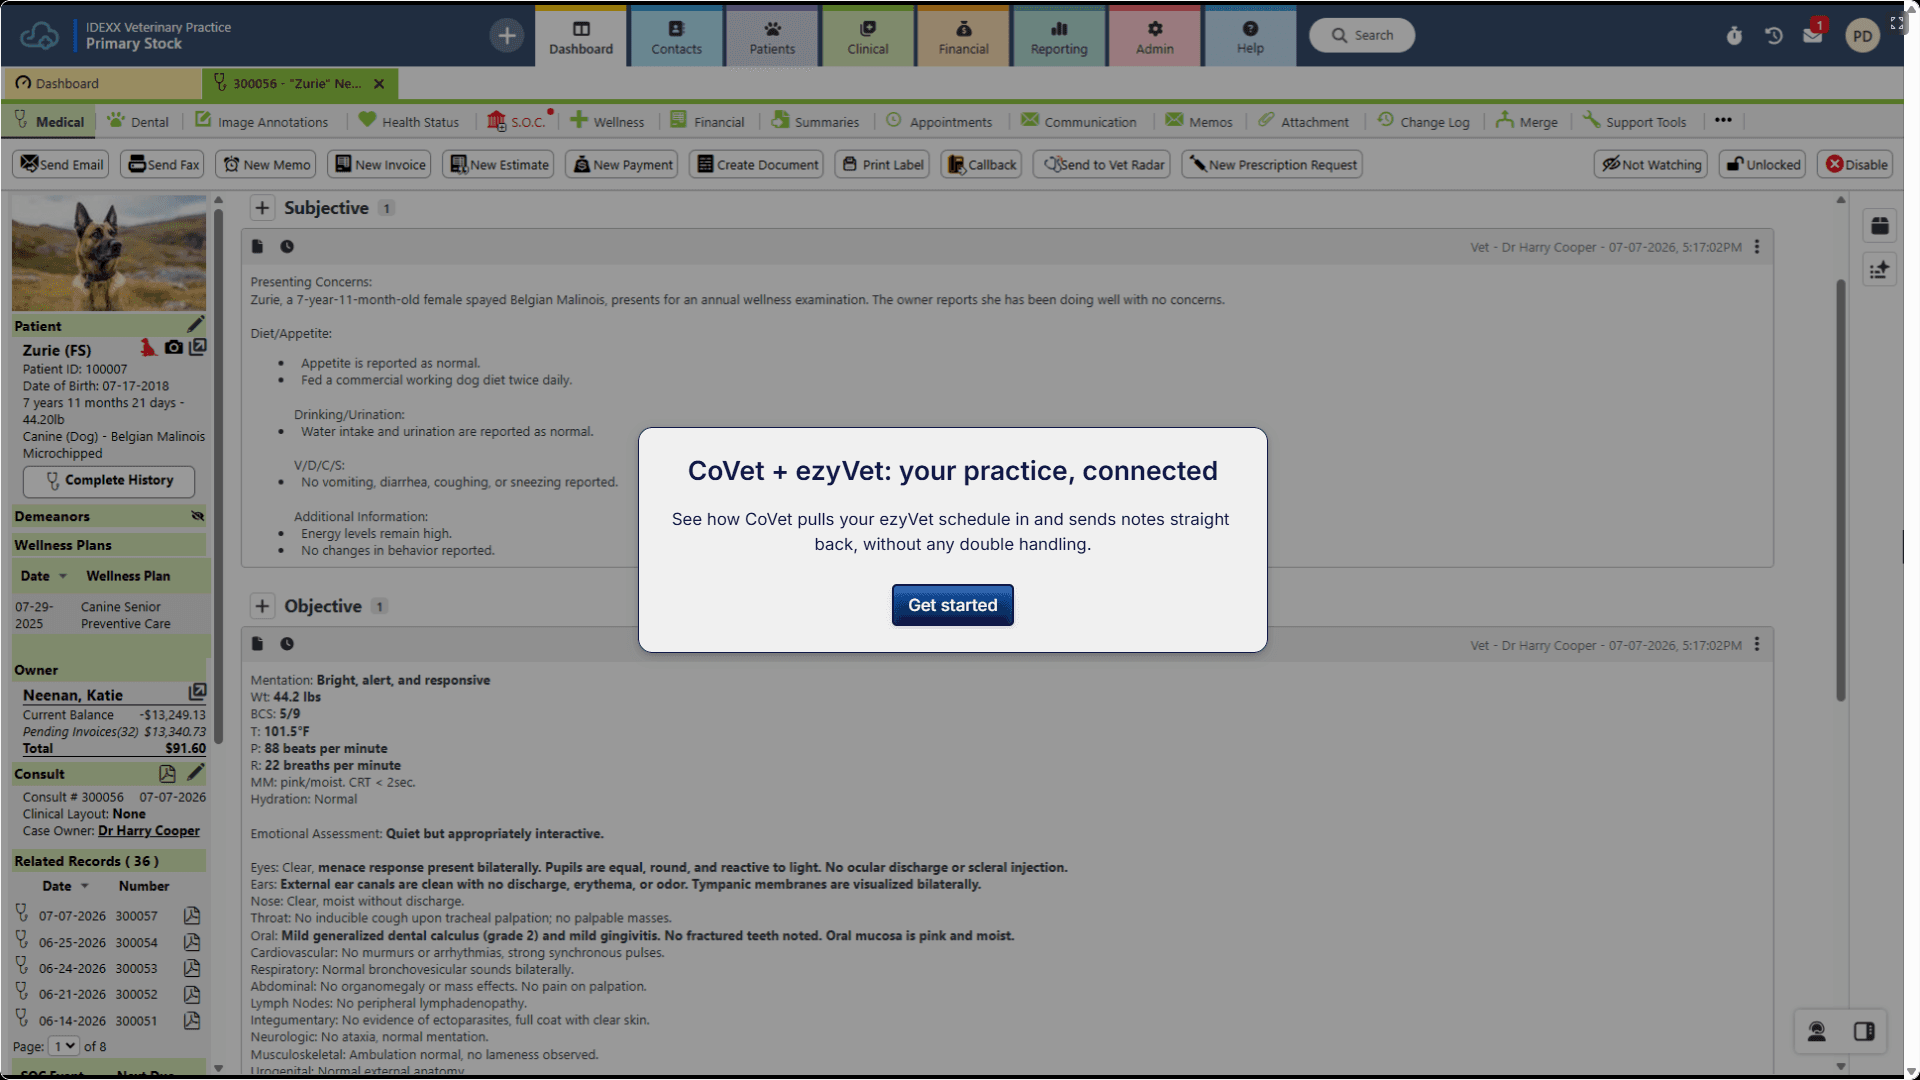
Task: Toggle Not Watching status
Action: [1652, 165]
